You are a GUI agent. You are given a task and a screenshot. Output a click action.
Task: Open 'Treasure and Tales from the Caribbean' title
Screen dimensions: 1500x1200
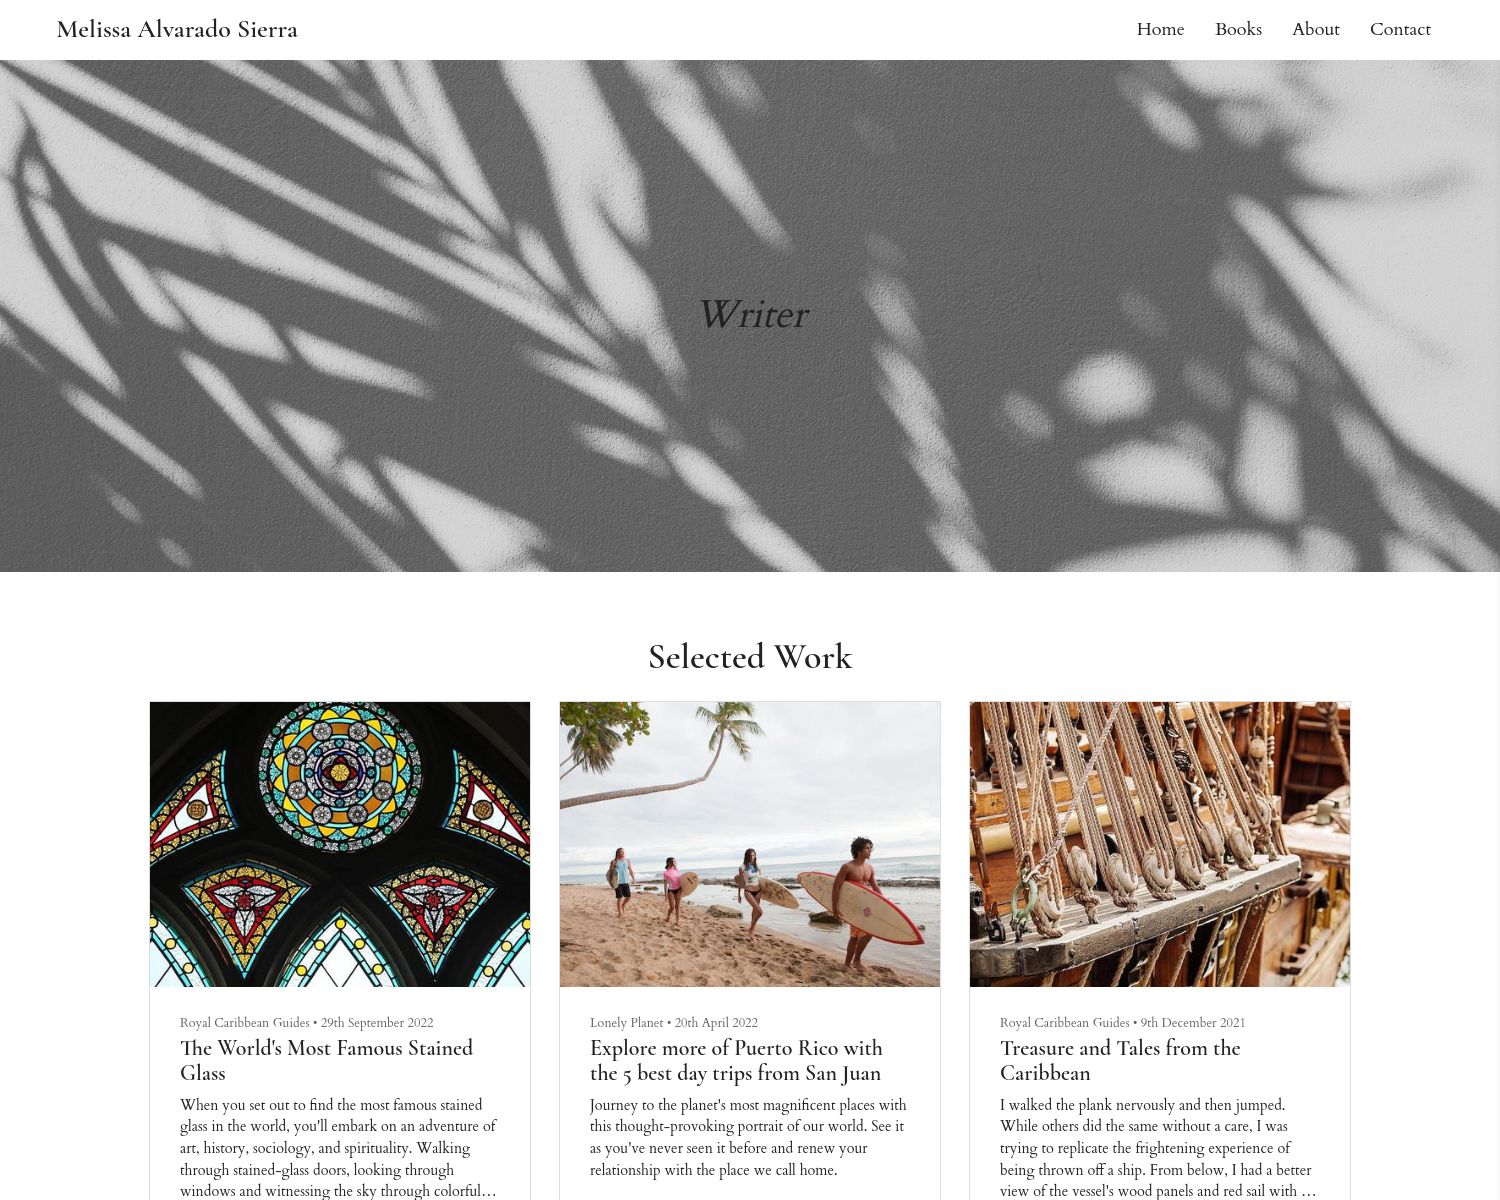[1120, 1060]
